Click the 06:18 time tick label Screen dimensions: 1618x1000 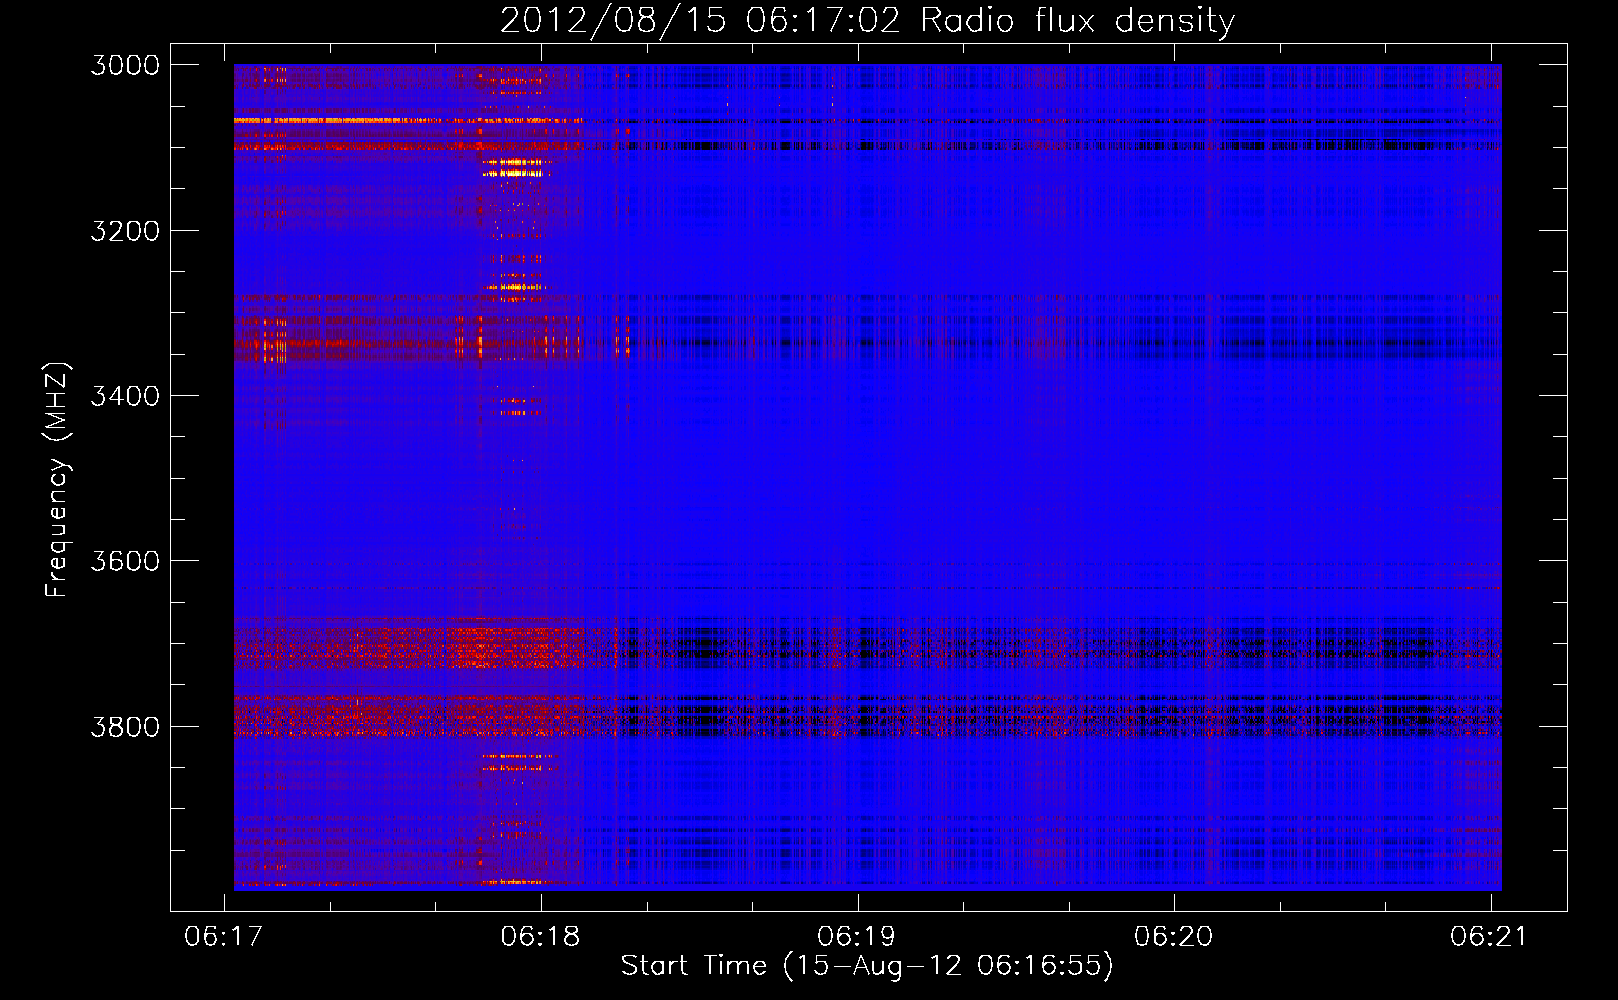tap(541, 936)
